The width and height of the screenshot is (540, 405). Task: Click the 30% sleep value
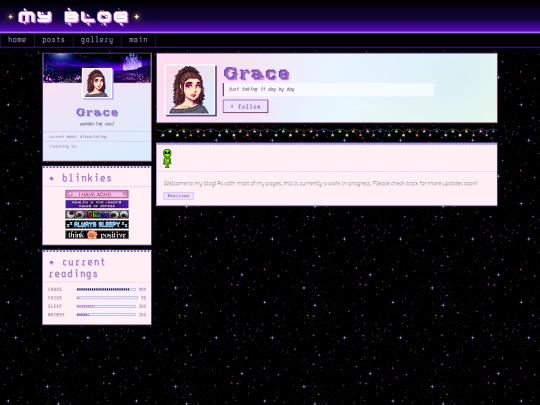pyautogui.click(x=143, y=306)
